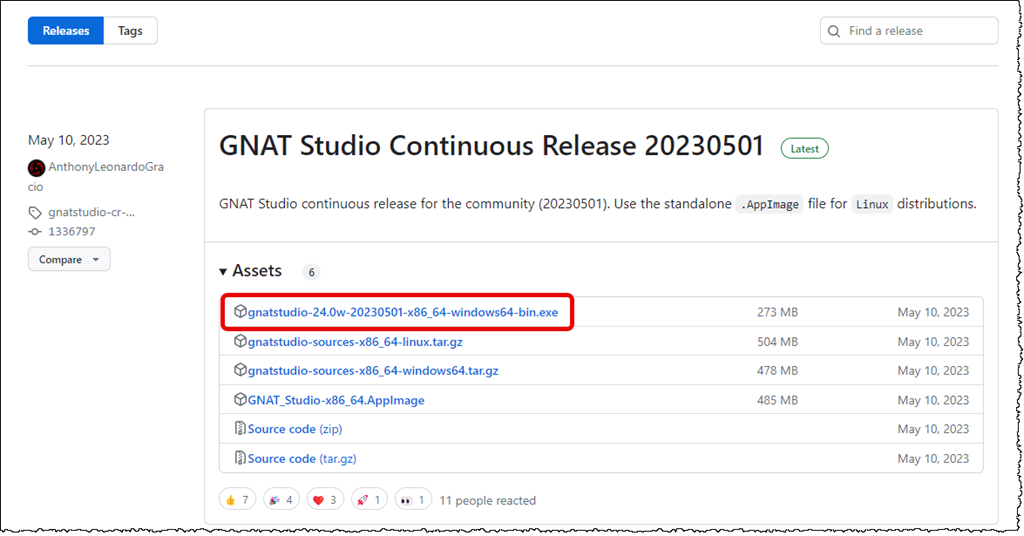Image resolution: width=1024 pixels, height=536 pixels.
Task: Click the thumbs up reaction button
Action: [237, 499]
